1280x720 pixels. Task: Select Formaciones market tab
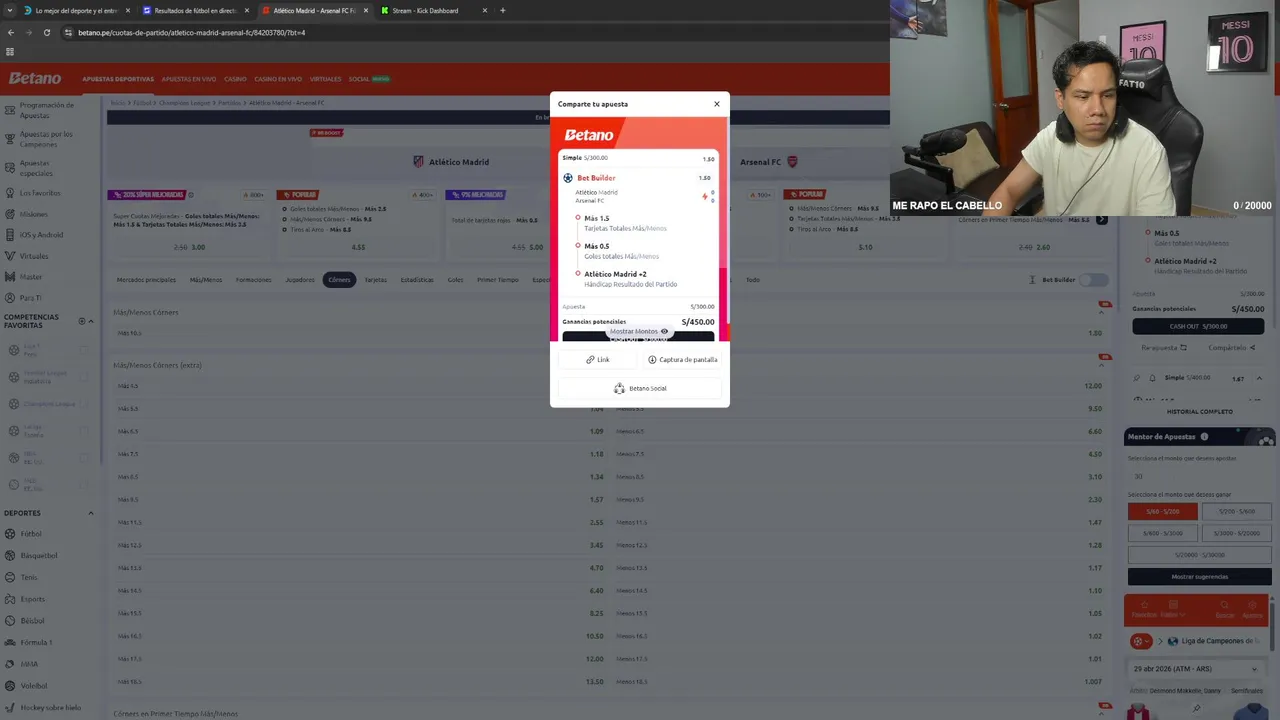tap(253, 280)
